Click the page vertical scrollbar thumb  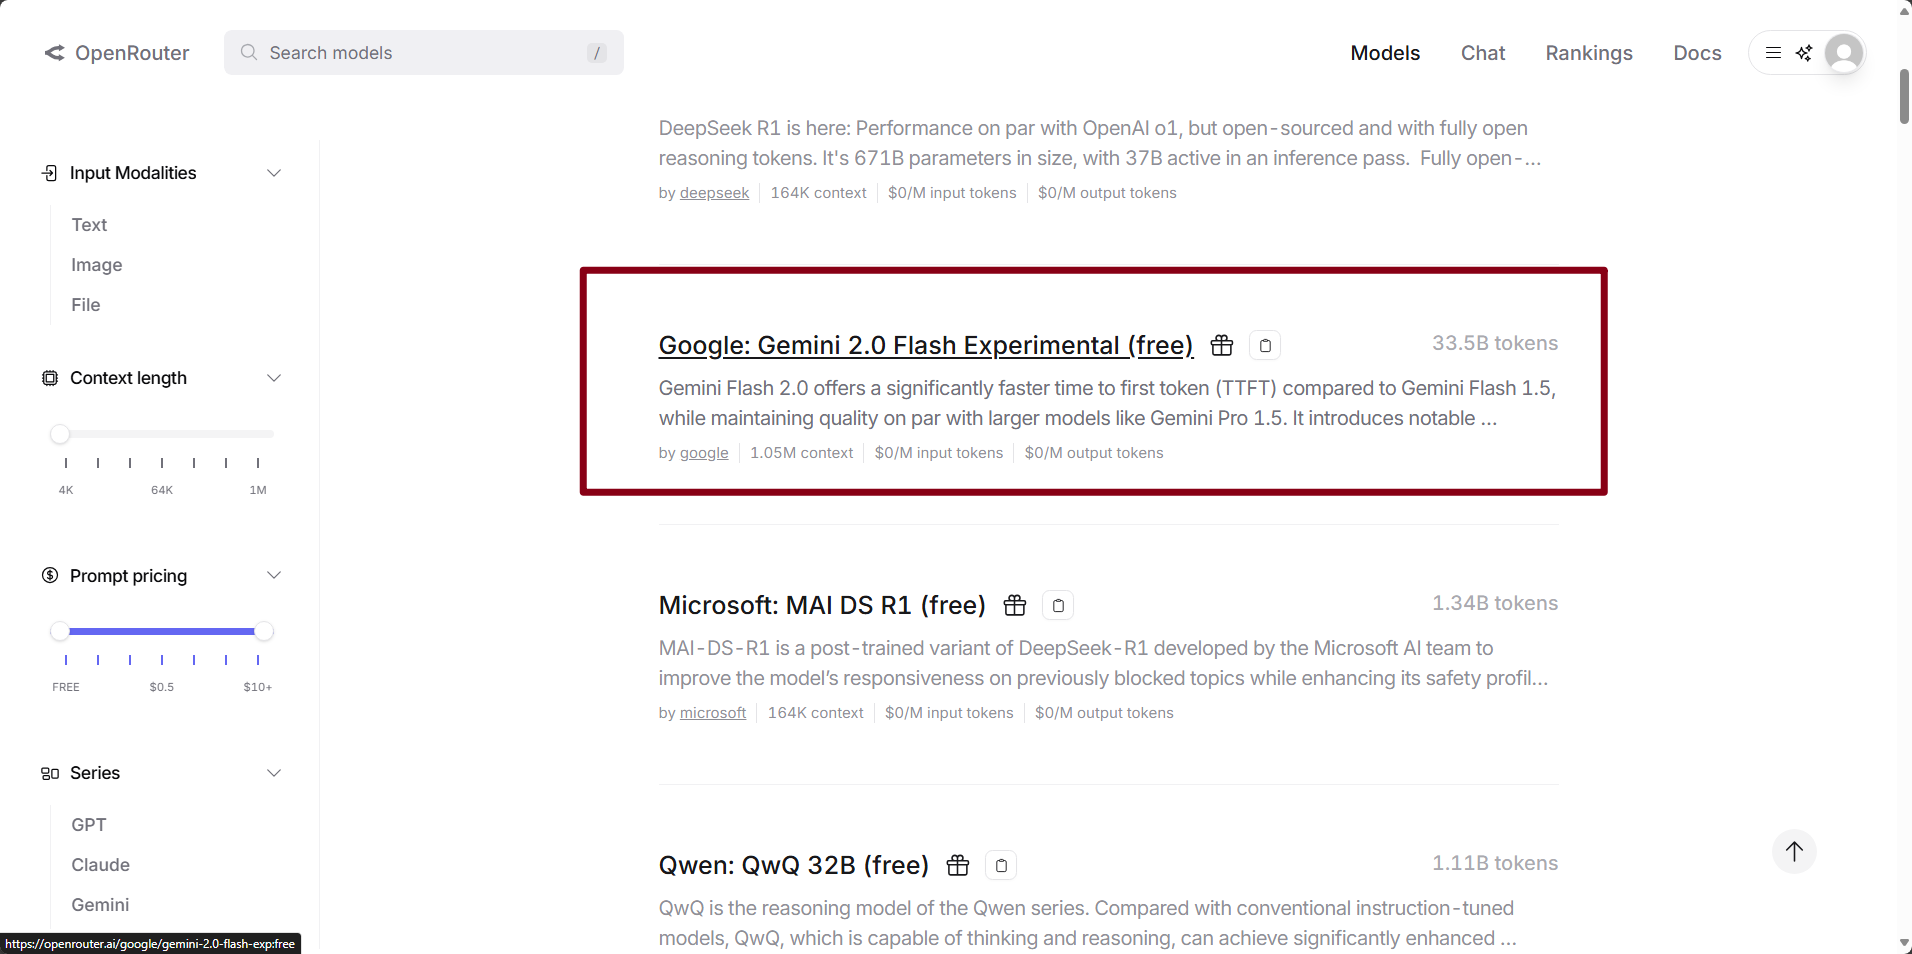click(1905, 97)
